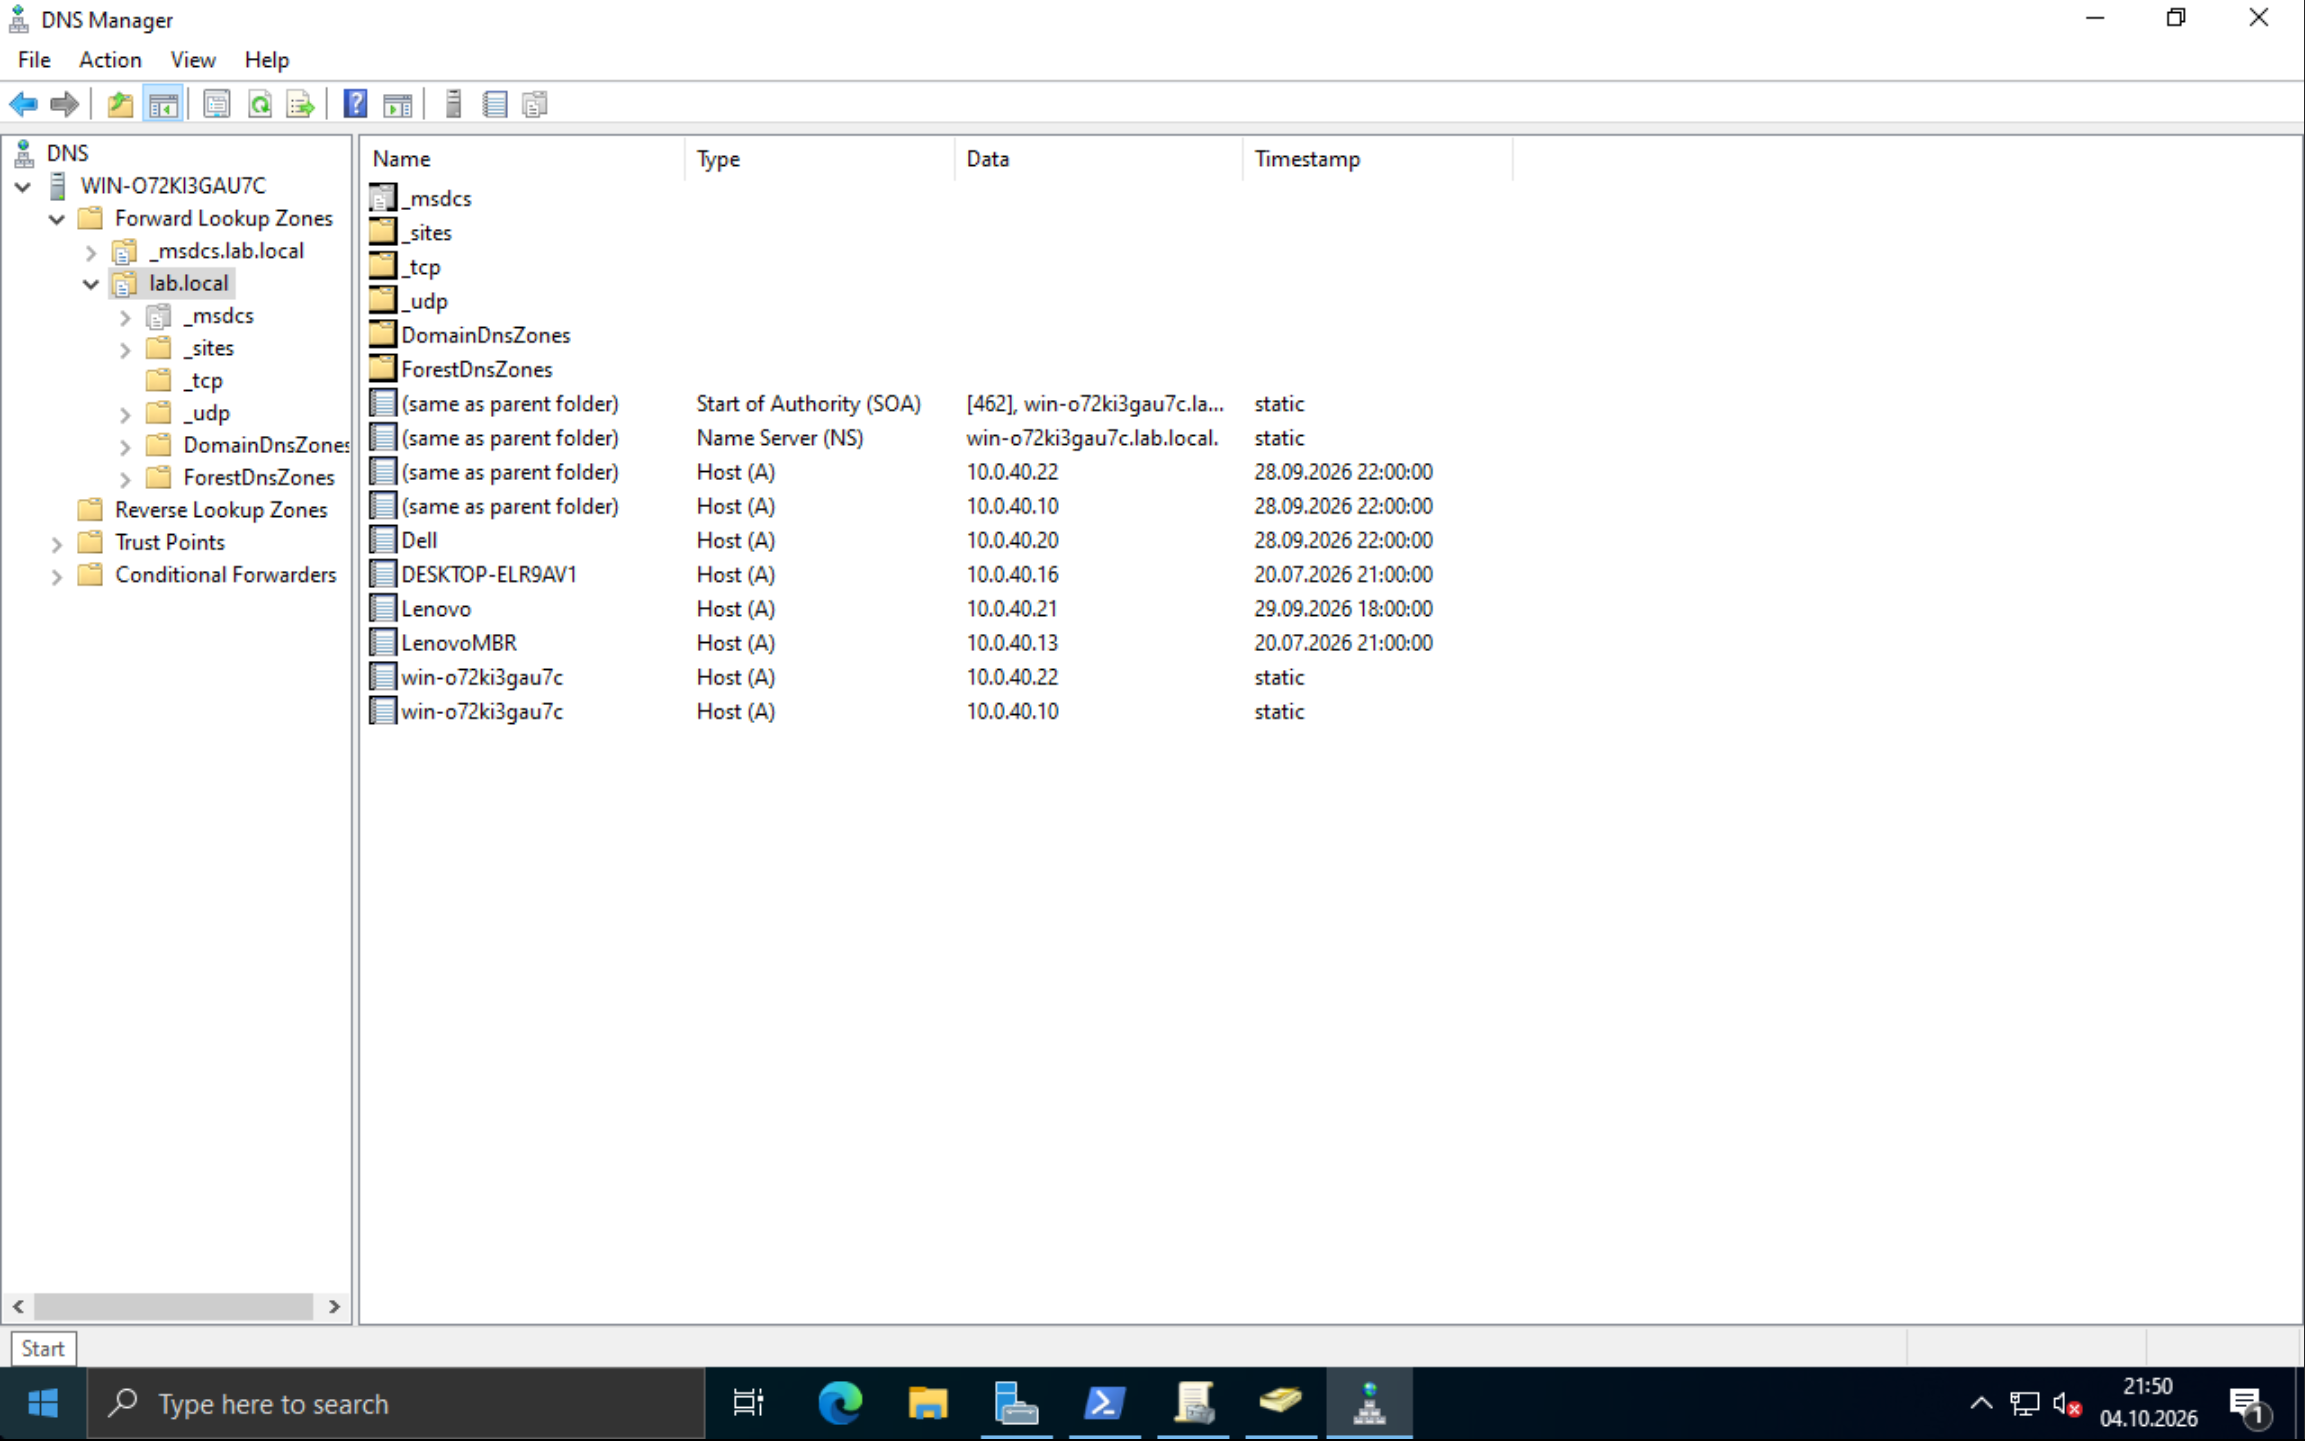Sort records by the Name column header

[x=523, y=159]
